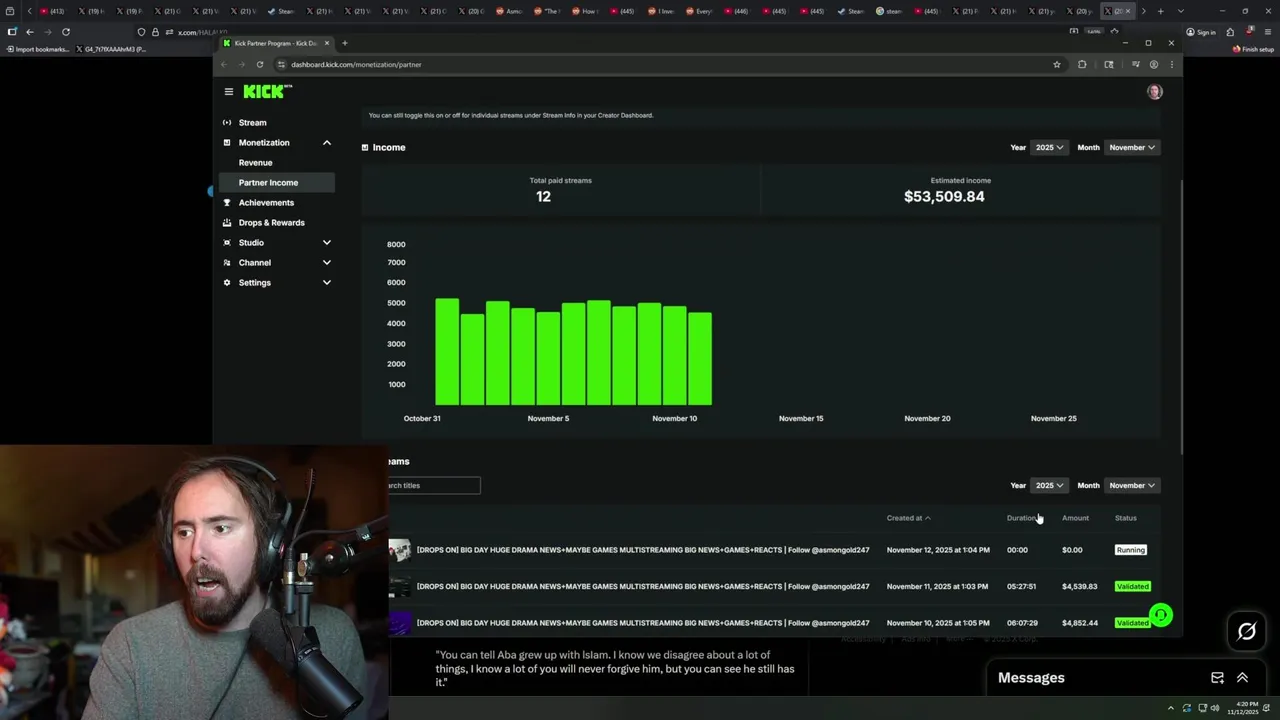This screenshot has width=1280, height=720.
Task: Click the green support headset chat button
Action: tap(1160, 615)
